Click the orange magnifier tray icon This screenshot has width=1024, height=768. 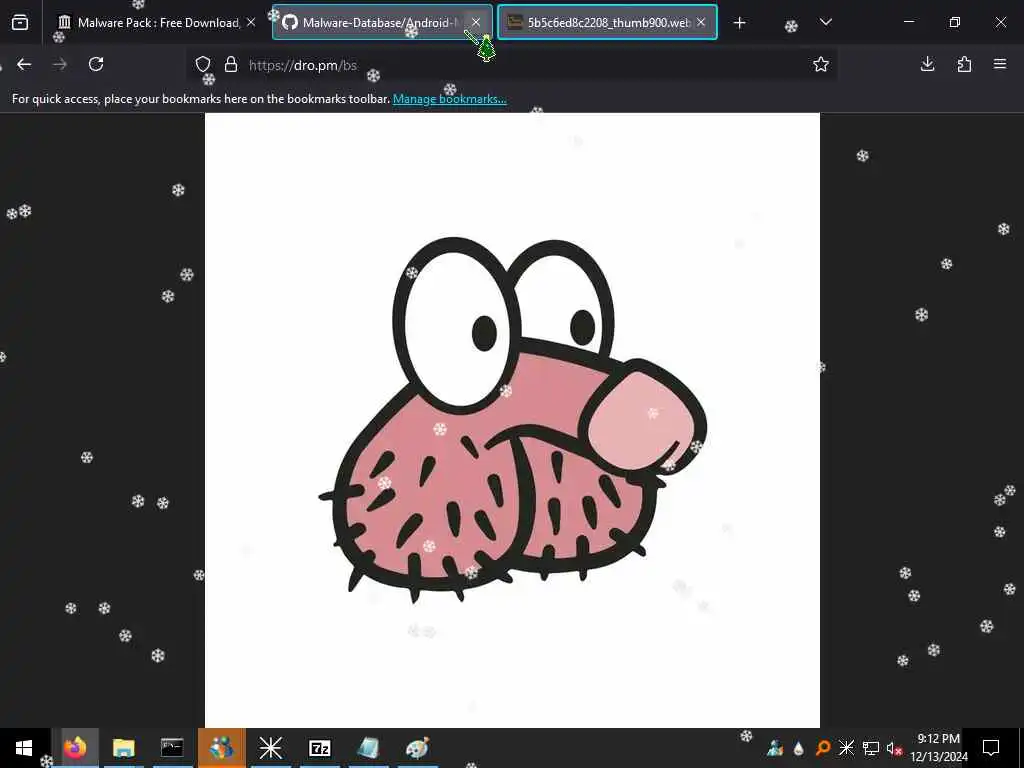(x=823, y=748)
